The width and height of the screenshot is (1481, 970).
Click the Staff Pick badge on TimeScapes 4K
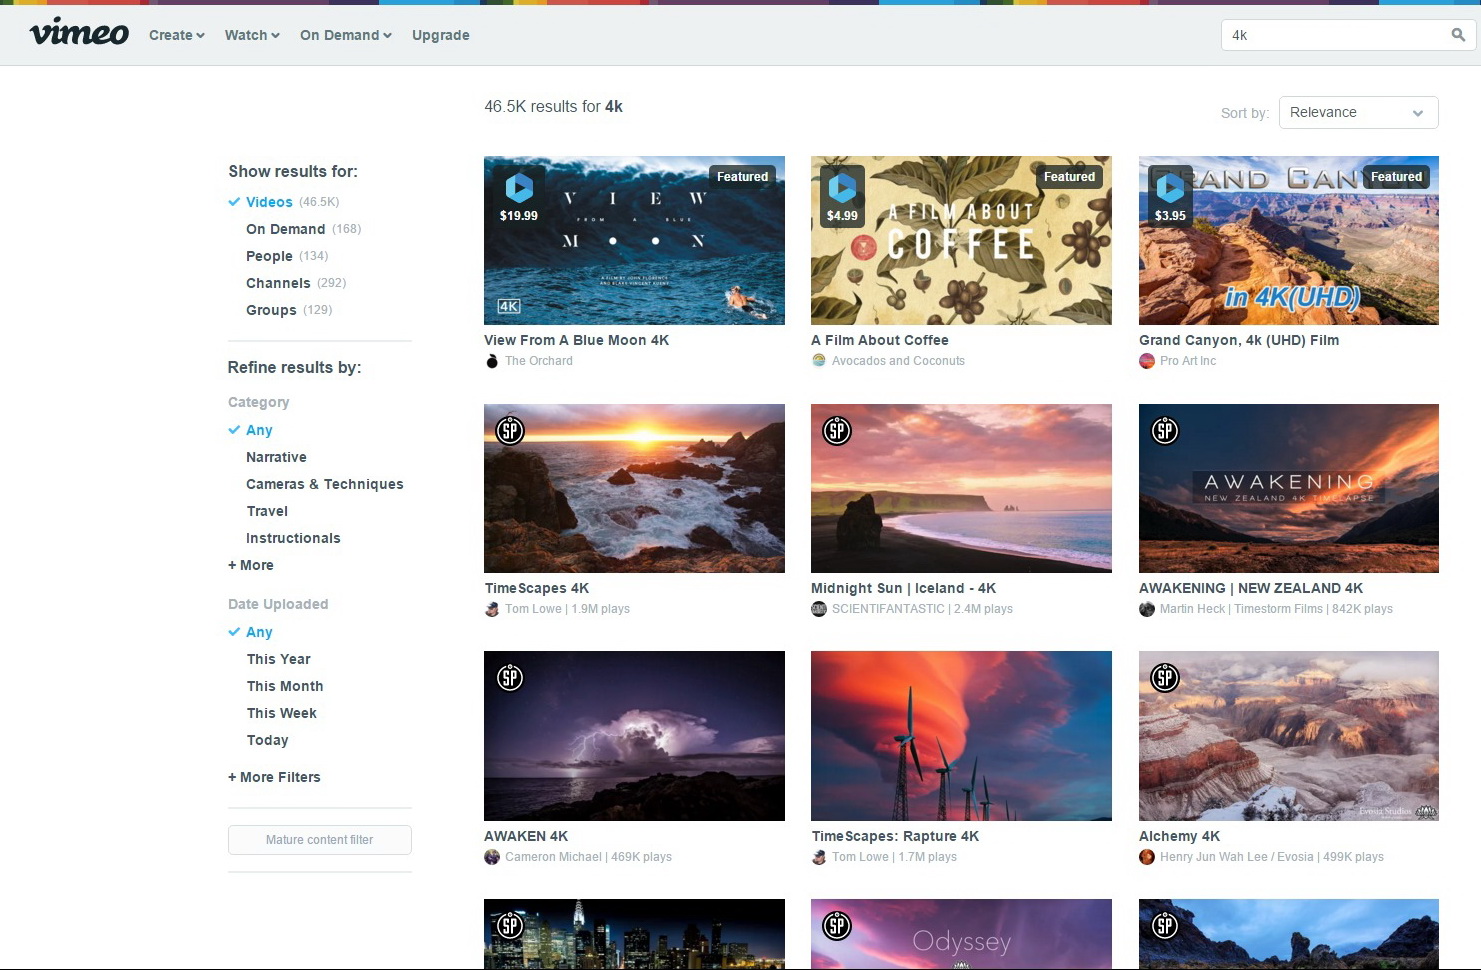[510, 431]
